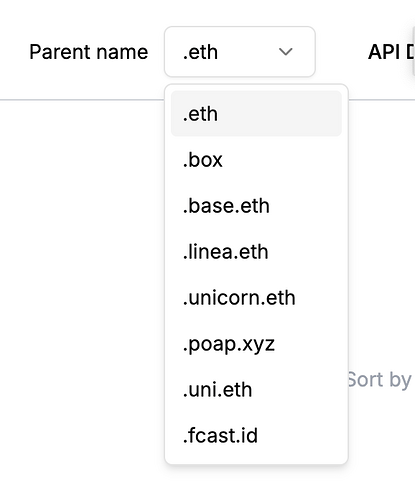Viewport: 415px width, 499px height.
Task: Choose the .fcast.id option
Action: point(256,435)
